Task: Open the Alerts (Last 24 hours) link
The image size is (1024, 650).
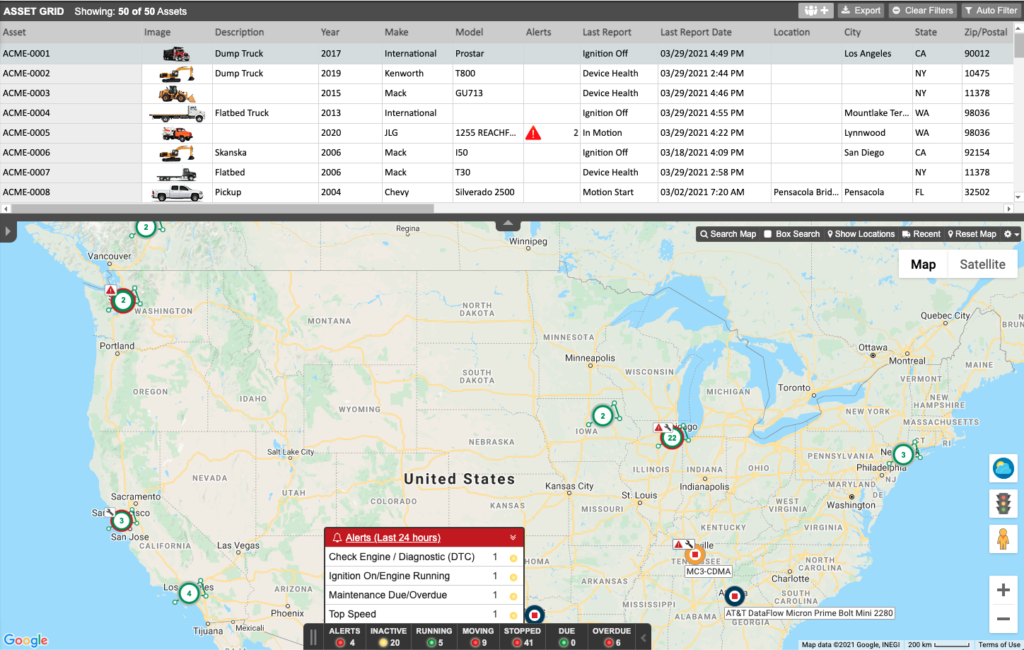Action: (392, 538)
